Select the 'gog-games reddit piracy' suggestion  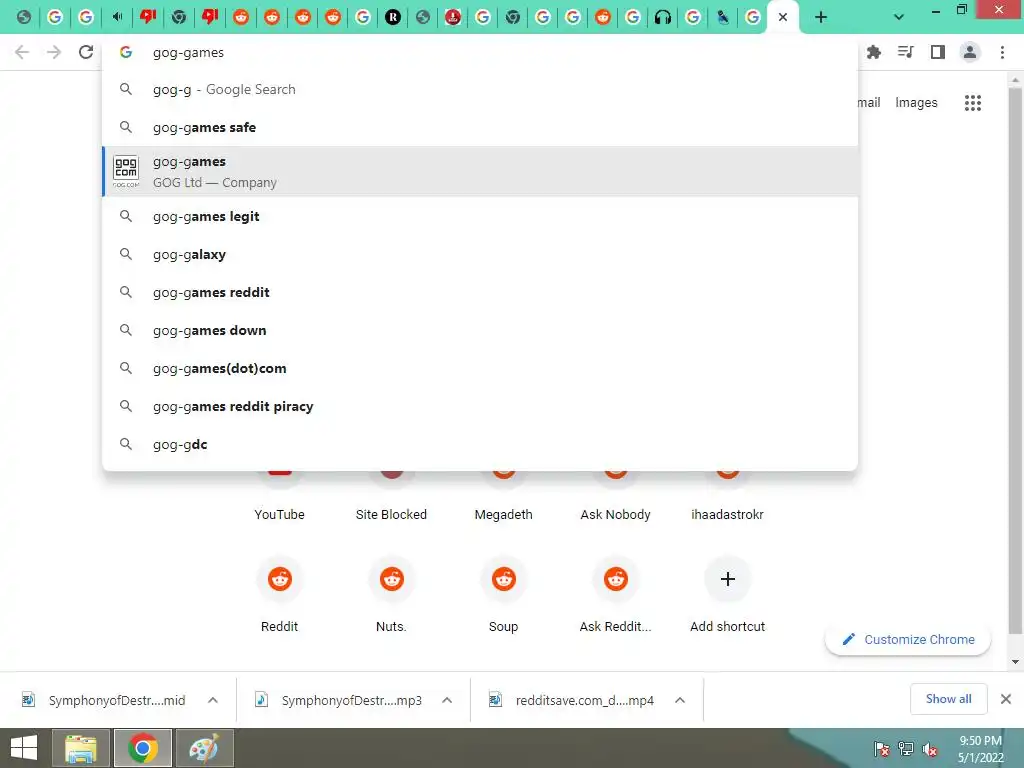click(x=479, y=406)
